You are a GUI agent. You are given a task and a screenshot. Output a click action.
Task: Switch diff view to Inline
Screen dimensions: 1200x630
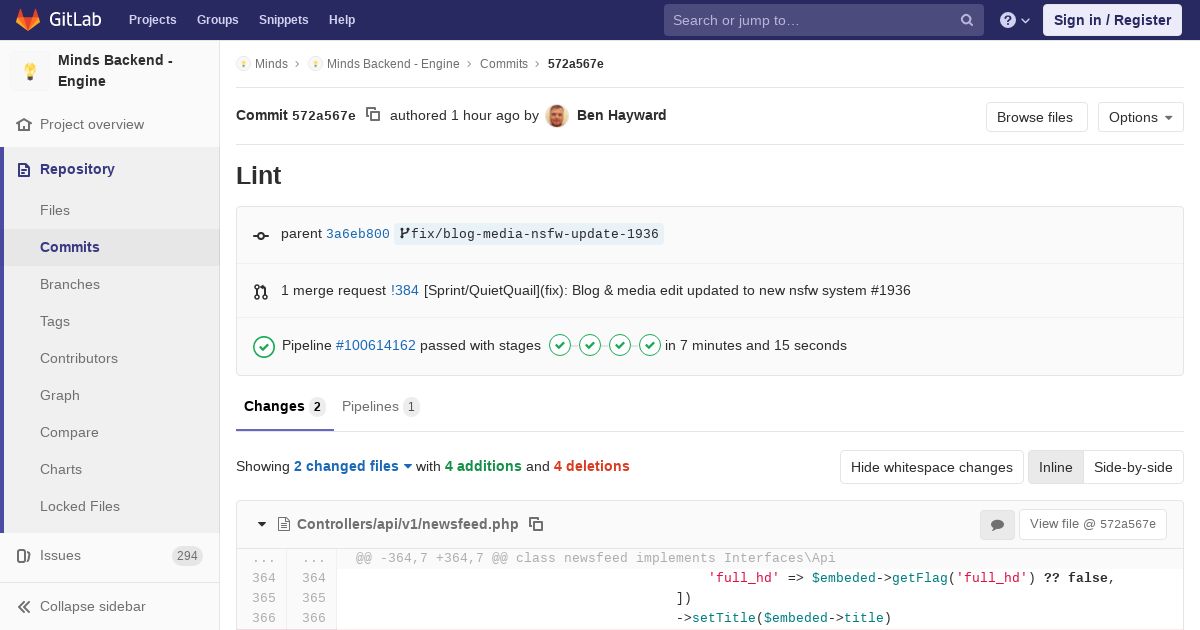point(1055,467)
